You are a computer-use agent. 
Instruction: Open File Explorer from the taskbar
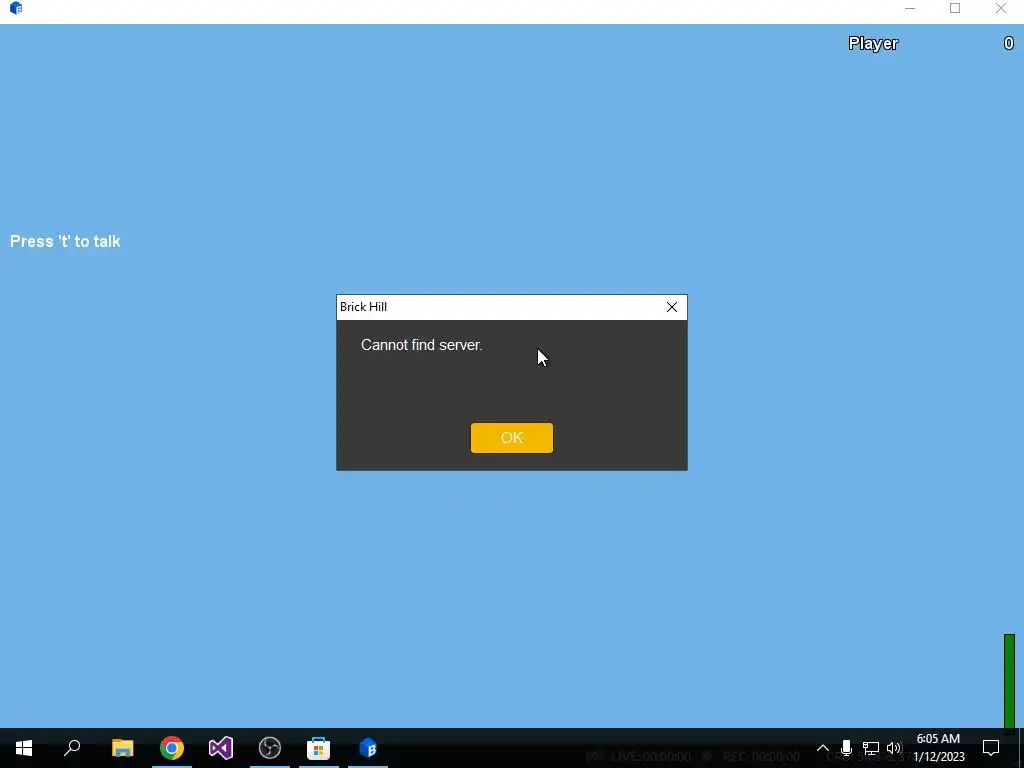click(122, 748)
